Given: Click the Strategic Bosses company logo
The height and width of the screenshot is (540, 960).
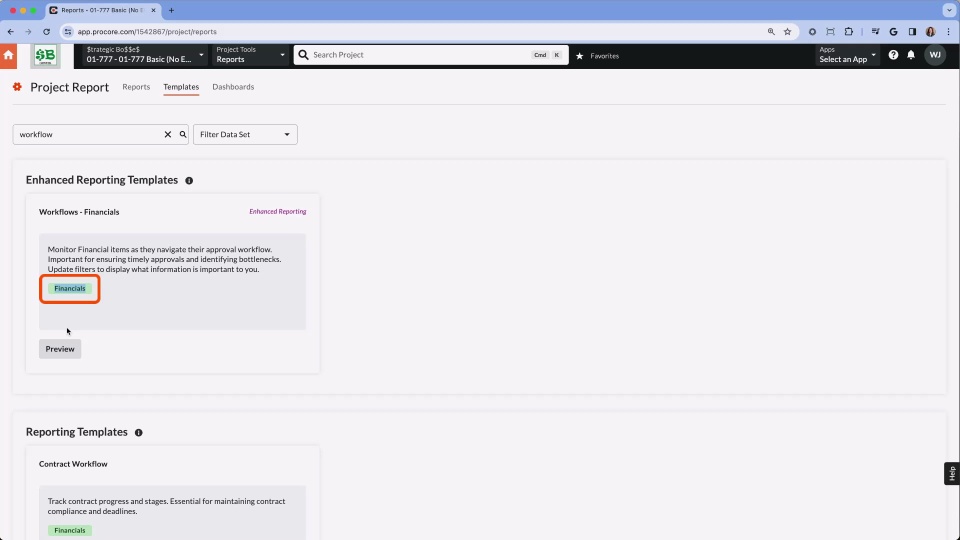Looking at the screenshot, I should pos(45,56).
